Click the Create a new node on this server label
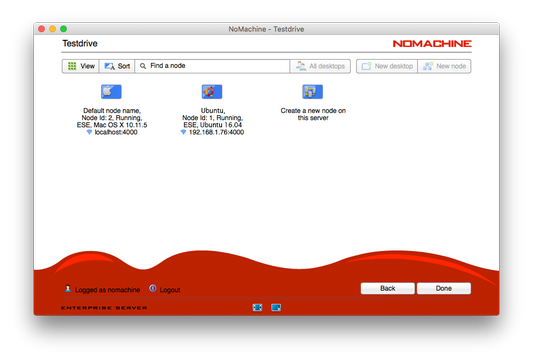This screenshot has width=533, height=364. pos(313,114)
